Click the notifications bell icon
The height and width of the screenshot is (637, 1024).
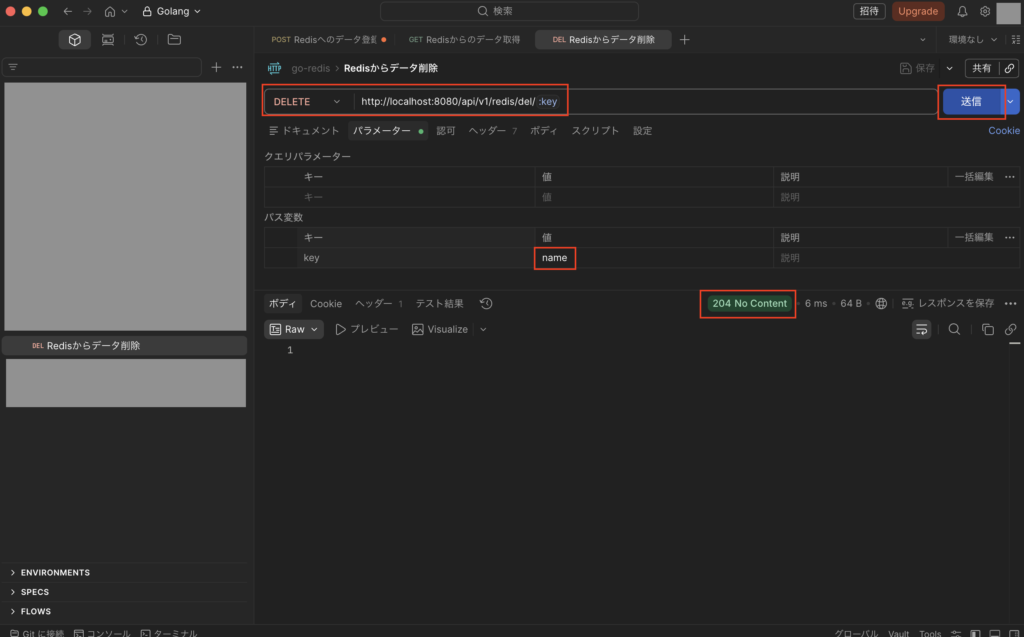pyautogui.click(x=962, y=11)
